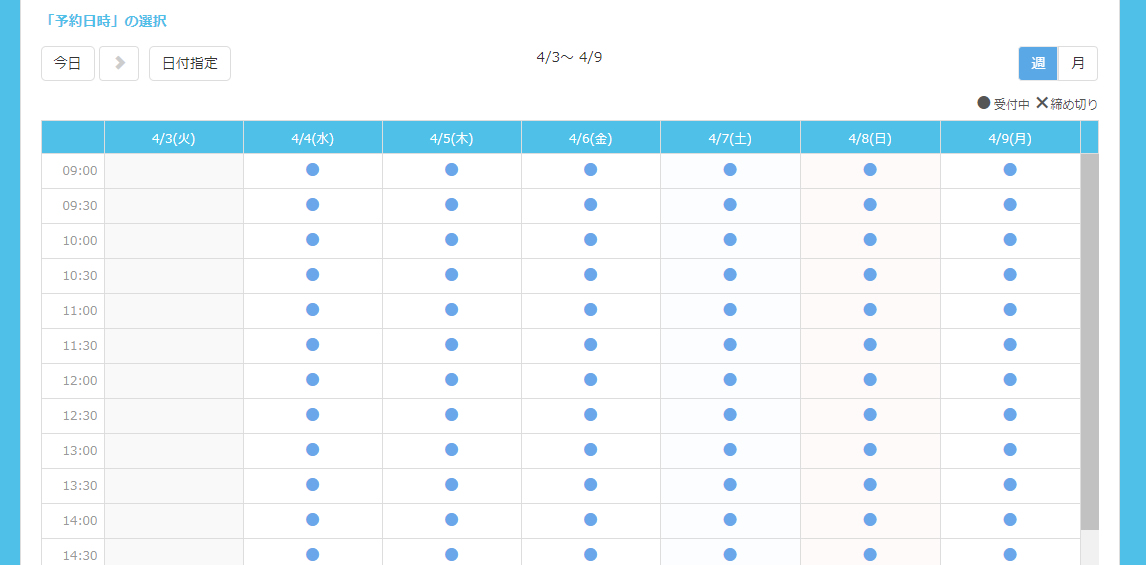Open the 日付指定 date picker
The image size is (1146, 565).
(x=190, y=63)
